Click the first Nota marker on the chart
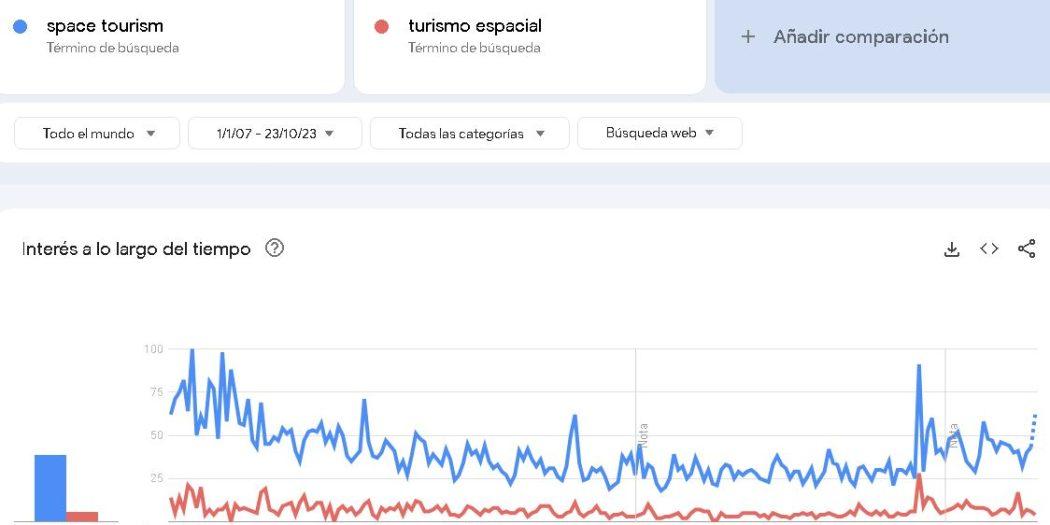Viewport: 1050px width, 525px height. pos(643,435)
